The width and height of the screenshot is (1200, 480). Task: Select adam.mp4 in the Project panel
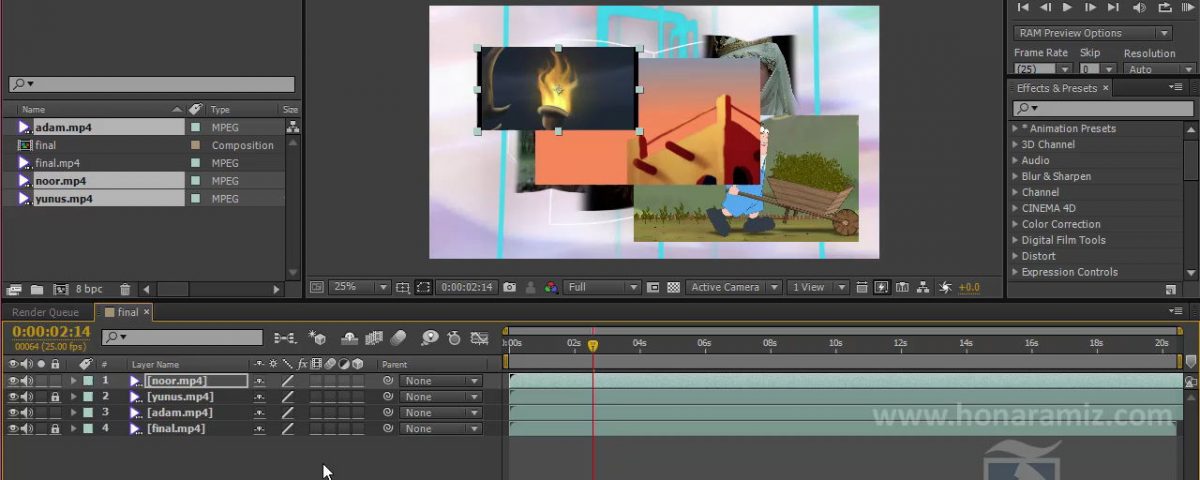63,127
